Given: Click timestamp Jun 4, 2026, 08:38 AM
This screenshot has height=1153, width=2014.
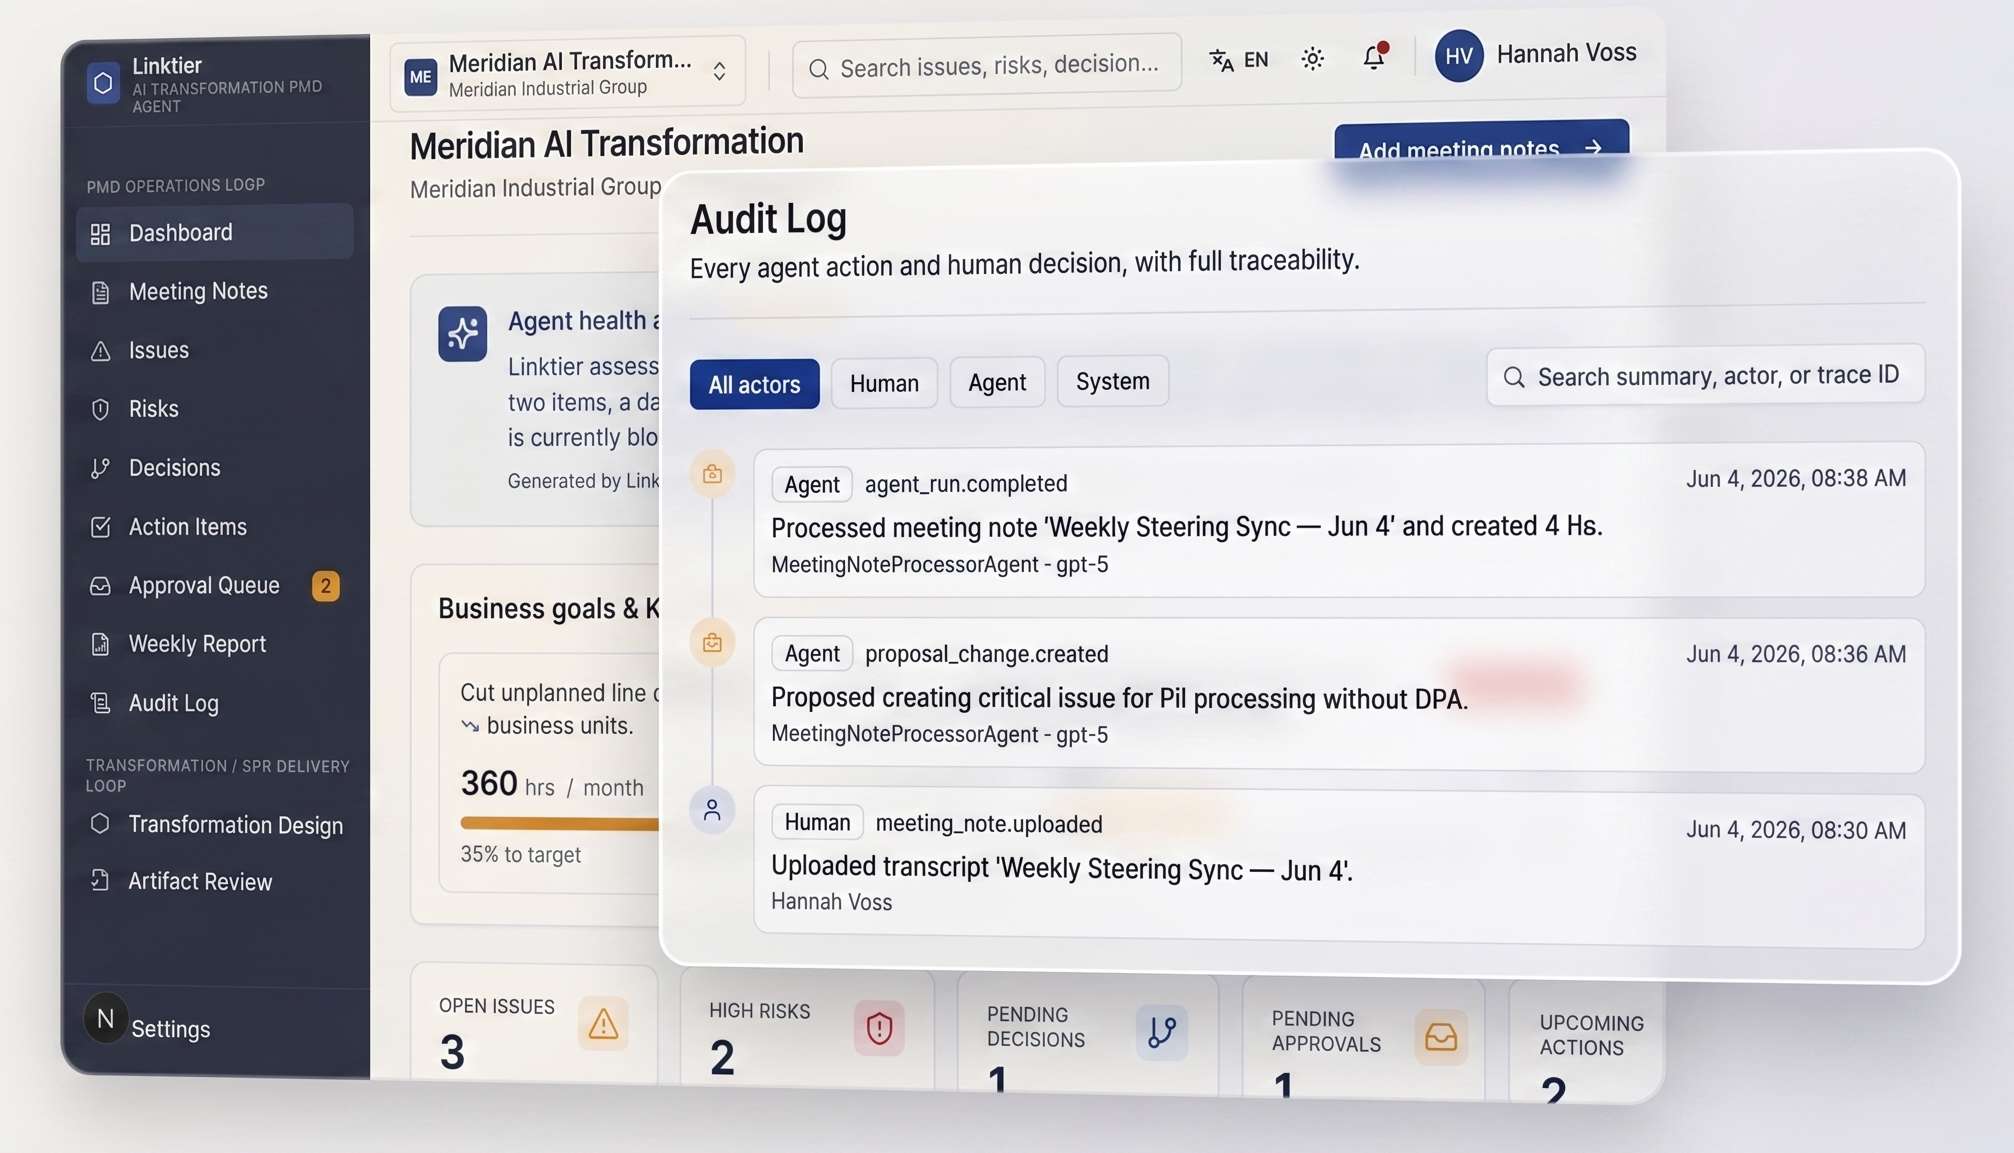Looking at the screenshot, I should [x=1796, y=479].
